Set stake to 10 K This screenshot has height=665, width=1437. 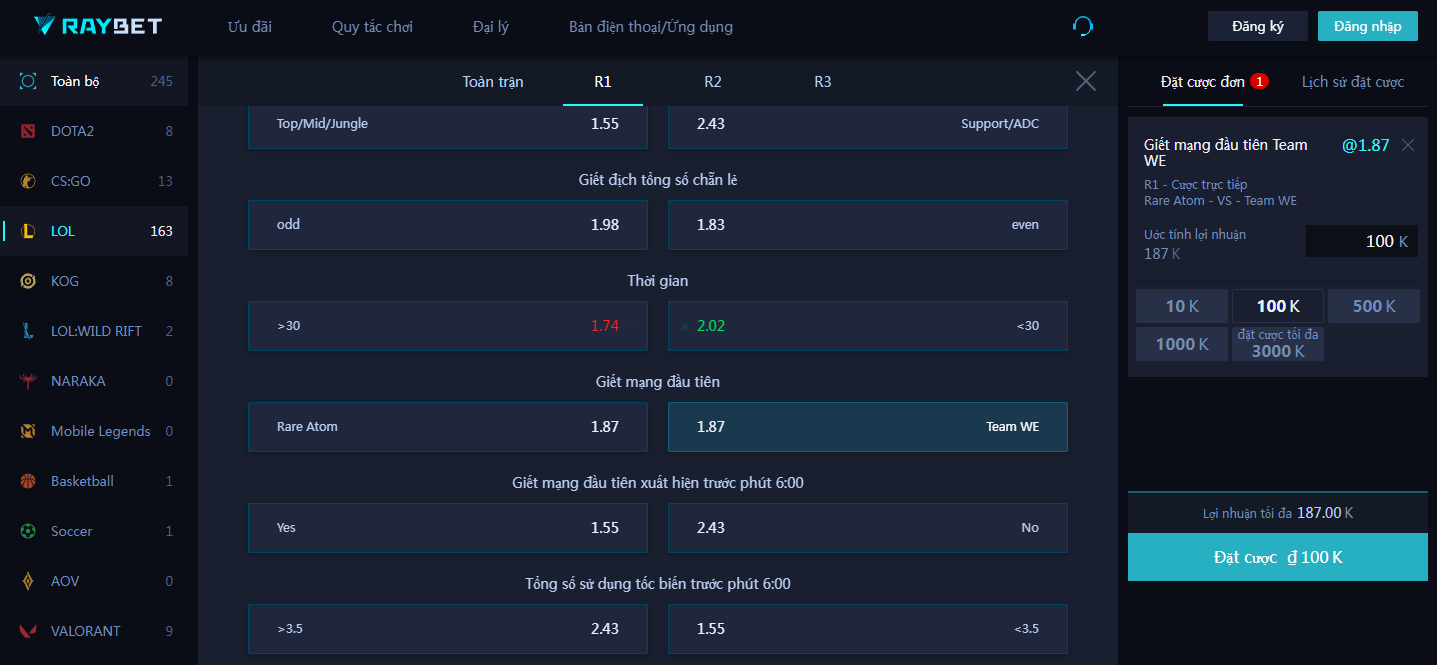1182,306
